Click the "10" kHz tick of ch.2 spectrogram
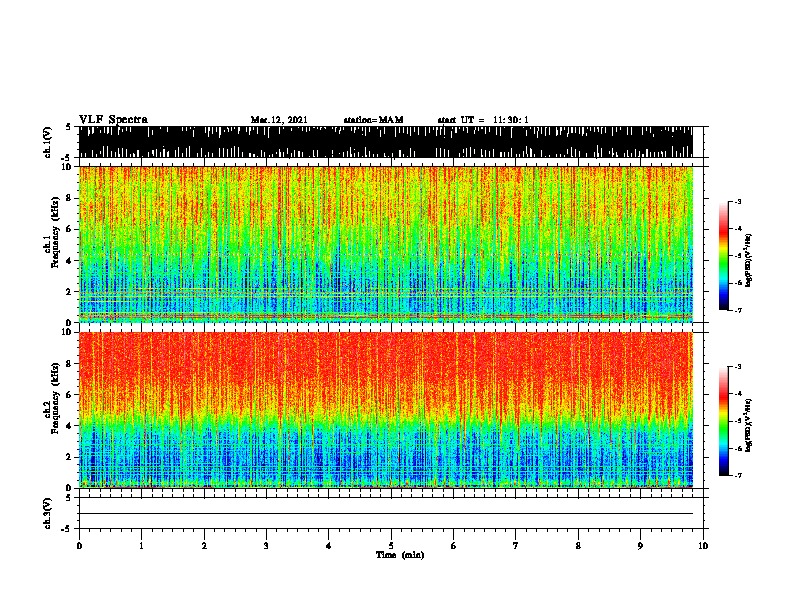The width and height of the screenshot is (792, 612). [68, 332]
